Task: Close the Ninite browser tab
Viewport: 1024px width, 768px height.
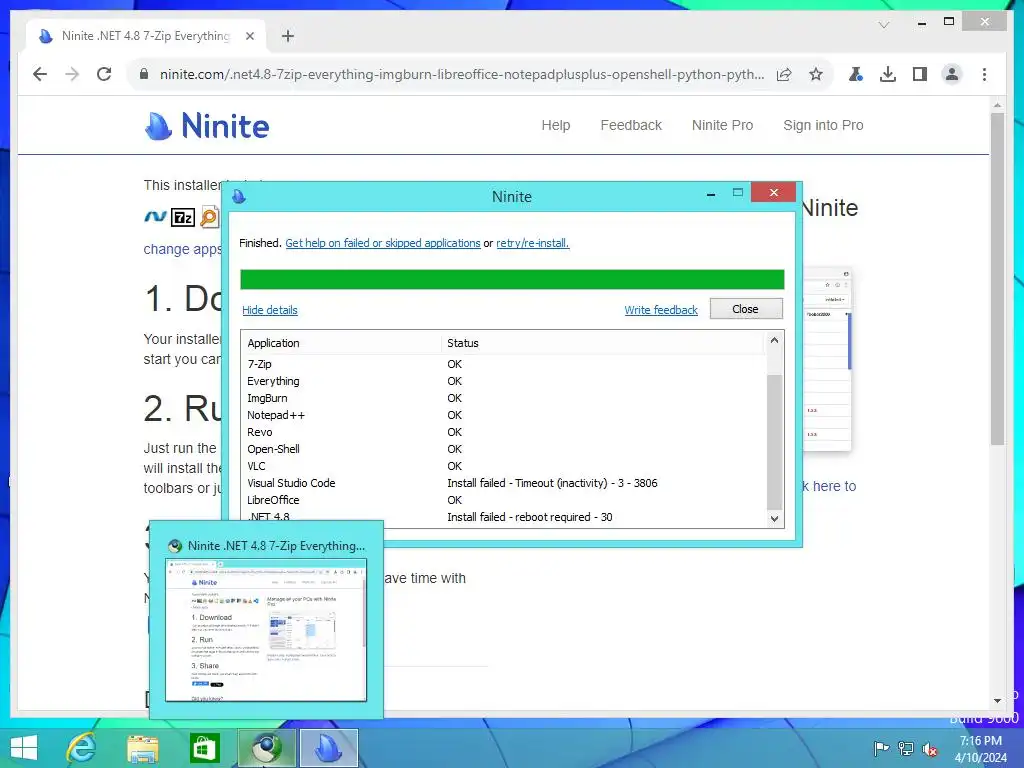Action: (x=249, y=36)
